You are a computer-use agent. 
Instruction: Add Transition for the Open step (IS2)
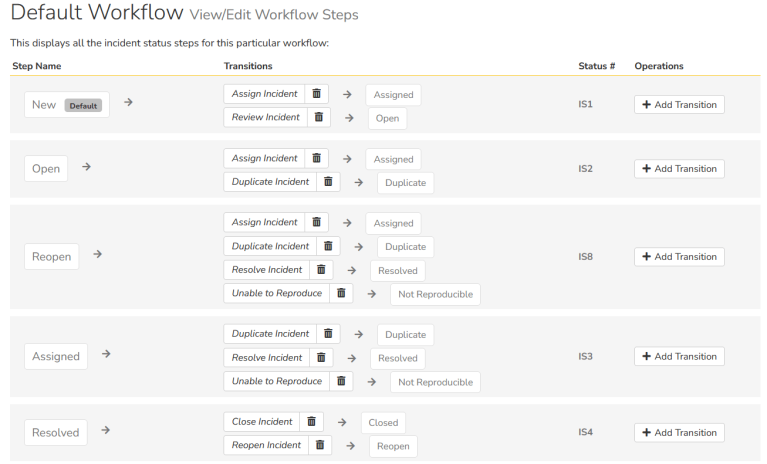(x=679, y=169)
